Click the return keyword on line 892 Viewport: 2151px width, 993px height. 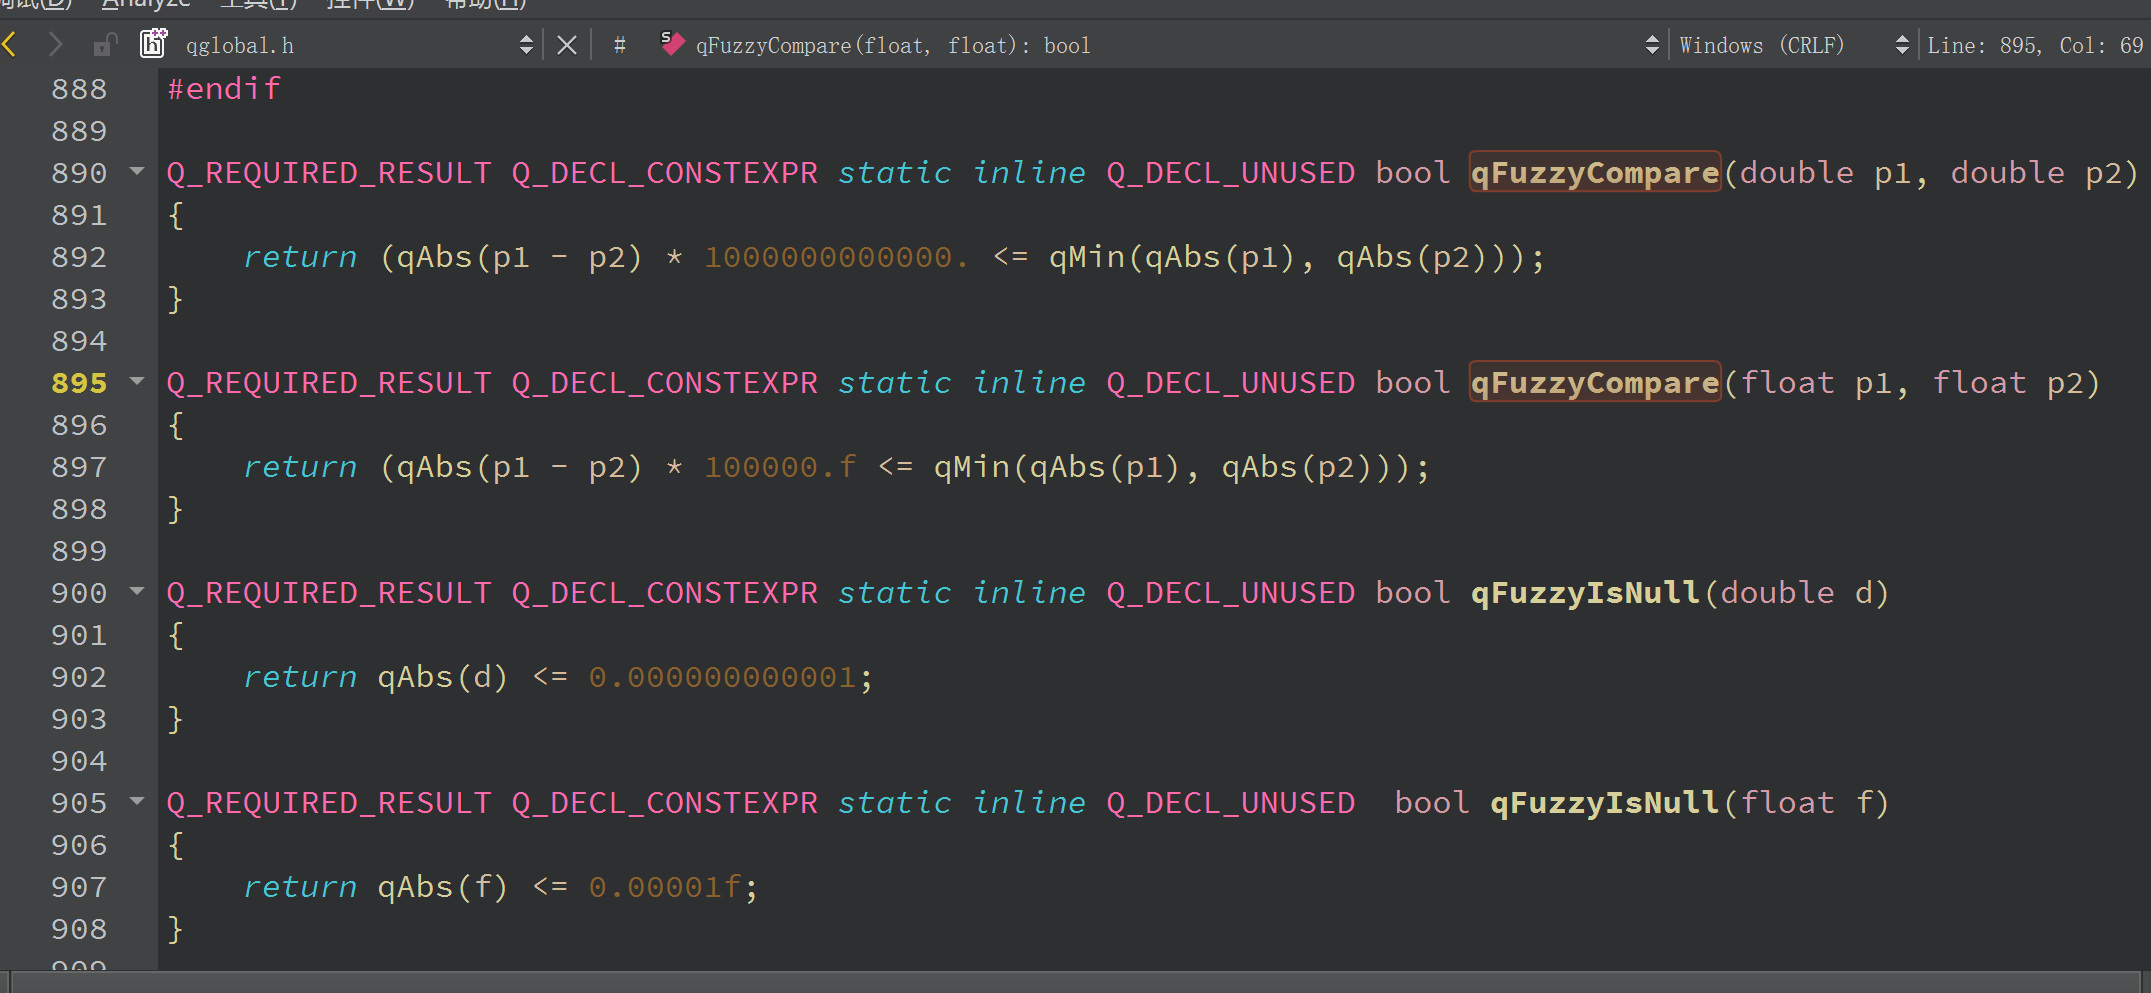point(300,258)
